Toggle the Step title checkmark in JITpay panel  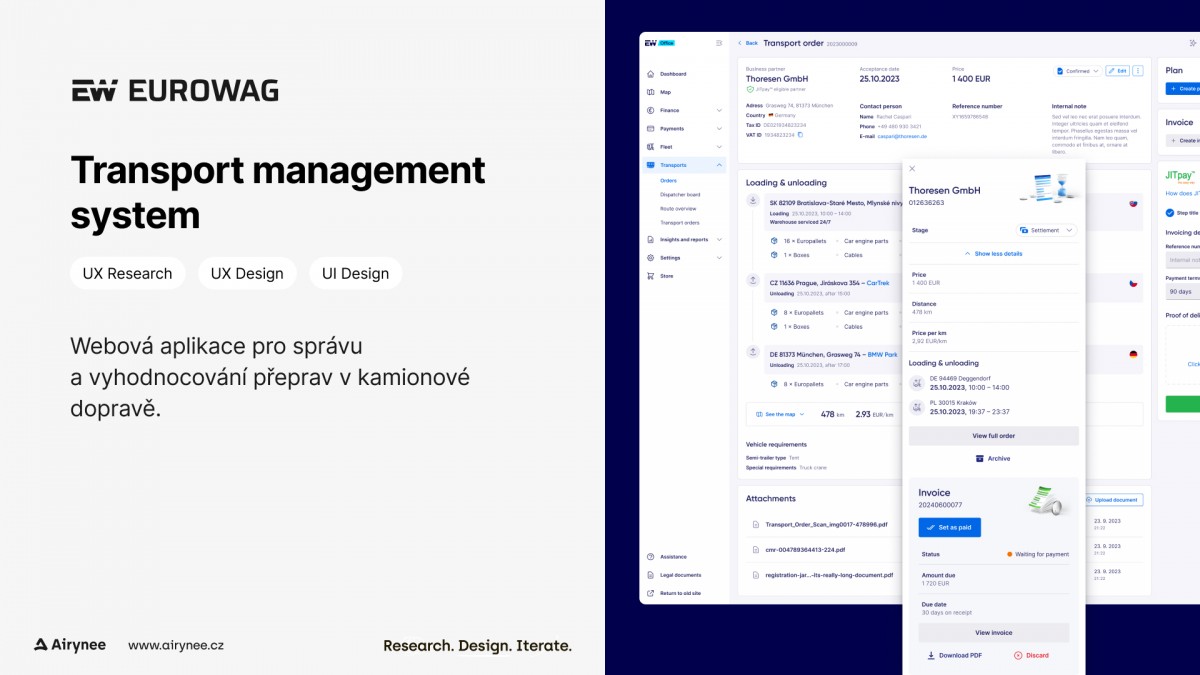click(x=1170, y=212)
